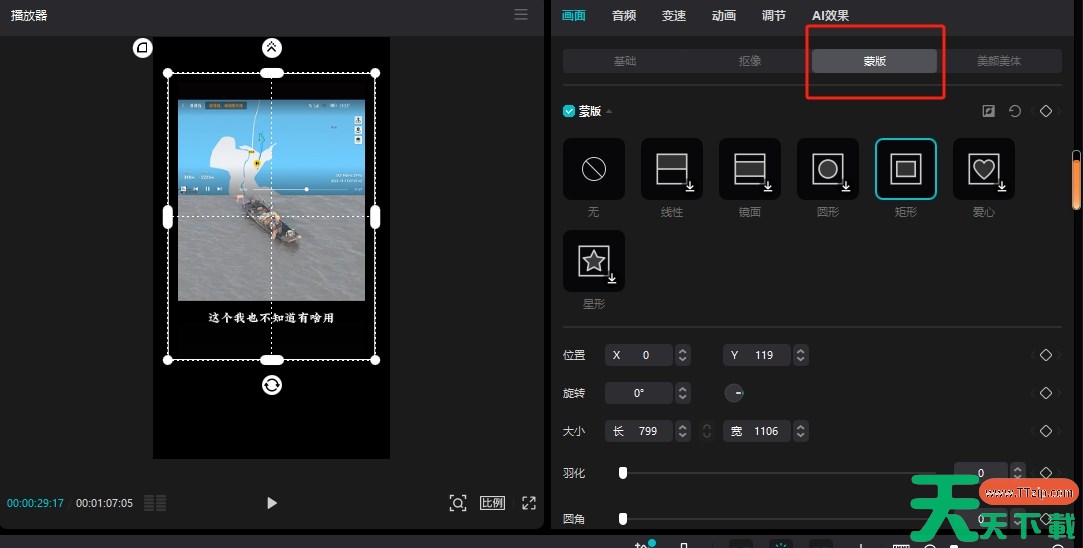The height and width of the screenshot is (548, 1083).
Task: Collapse the 蒙版 section arrow
Action: pyautogui.click(x=609, y=111)
